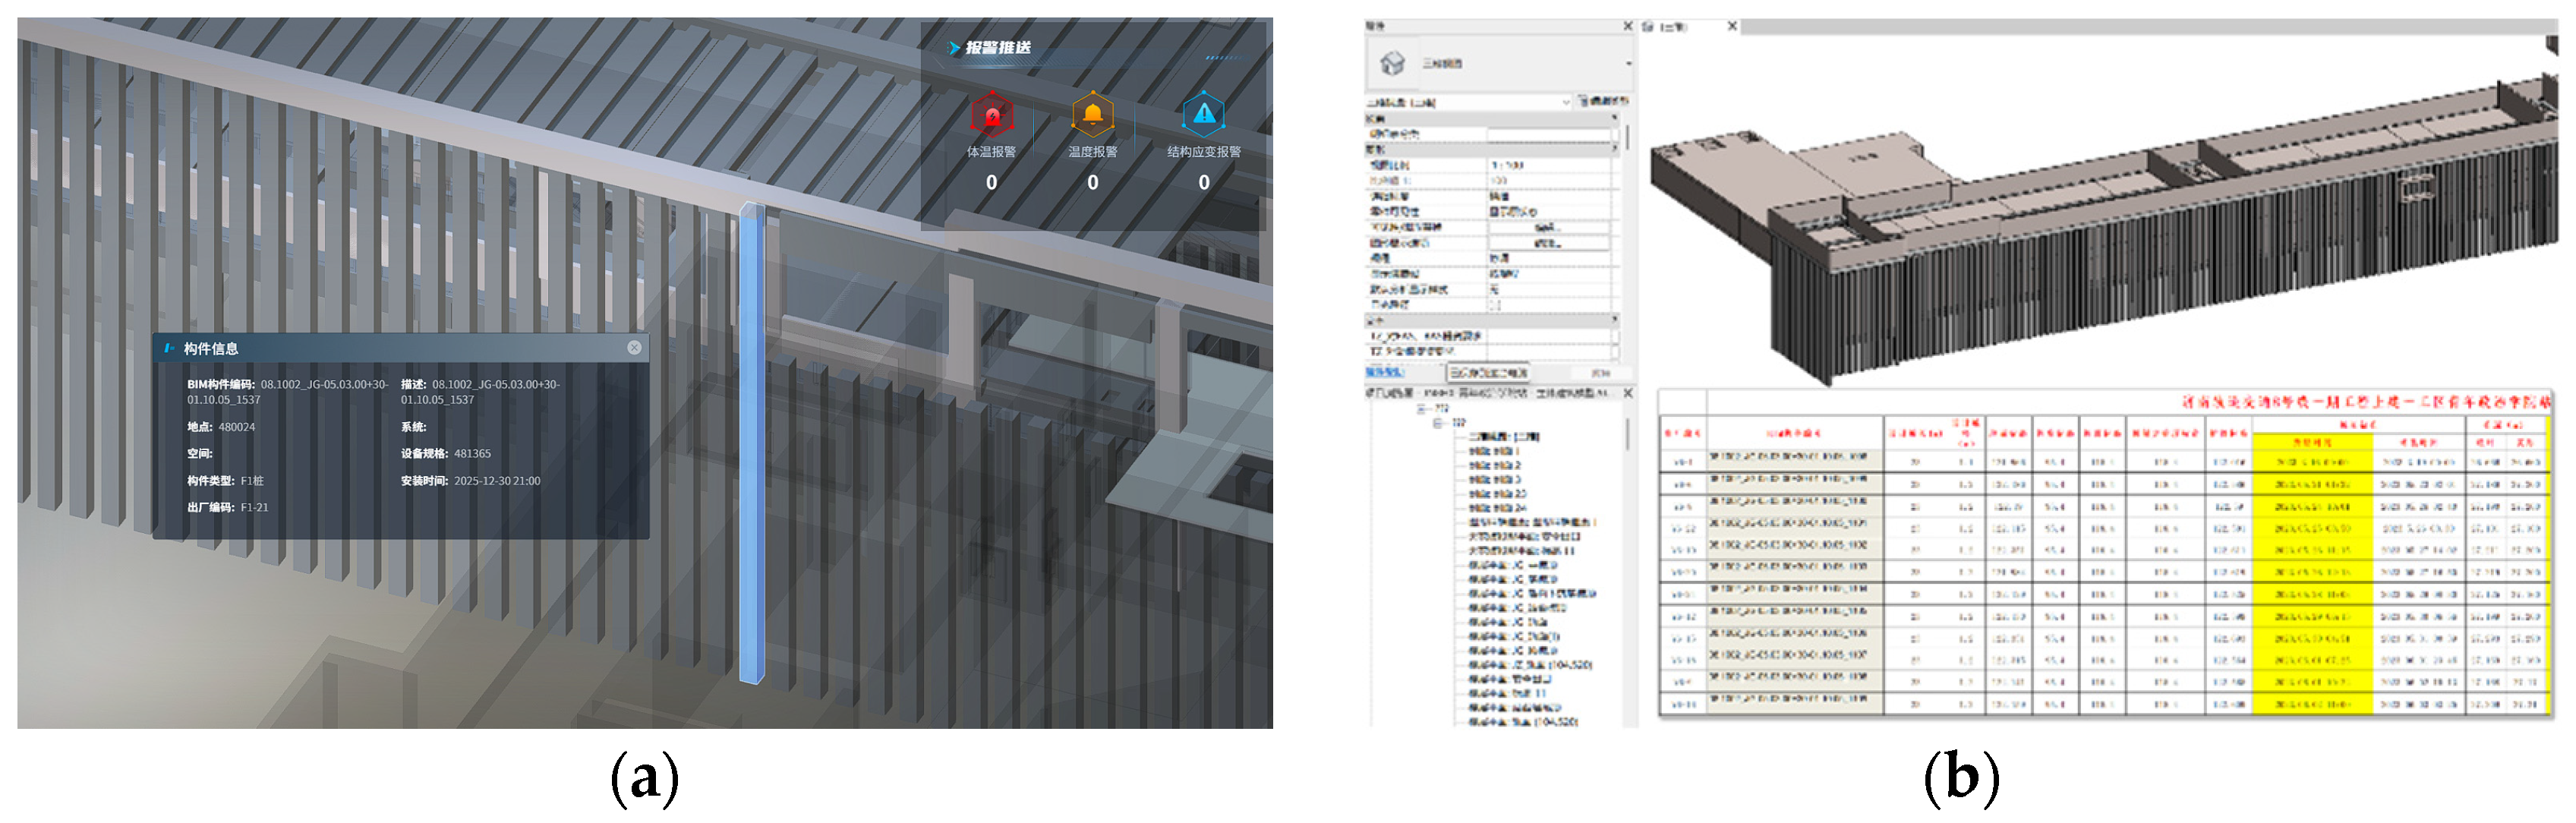Click the 3D view house icon in properties
The width and height of the screenshot is (2576, 823).
click(1392, 63)
